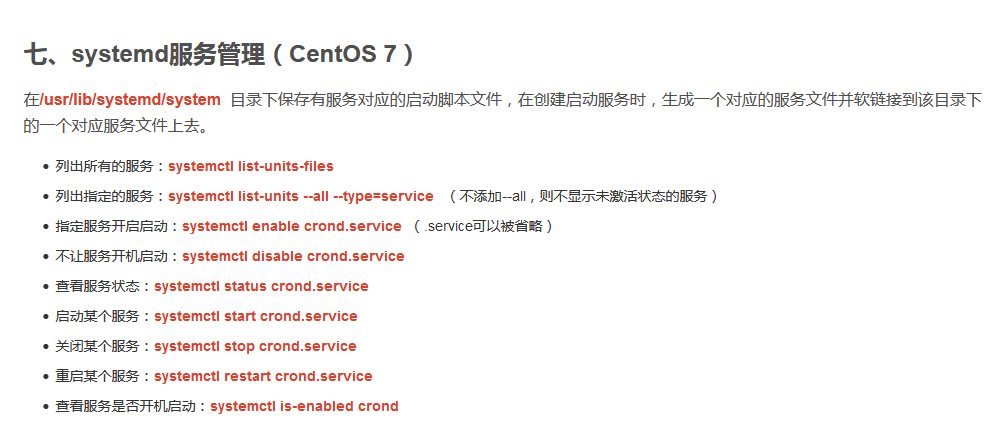
Task: Click the systemctl enable crond.service command
Action: [292, 226]
